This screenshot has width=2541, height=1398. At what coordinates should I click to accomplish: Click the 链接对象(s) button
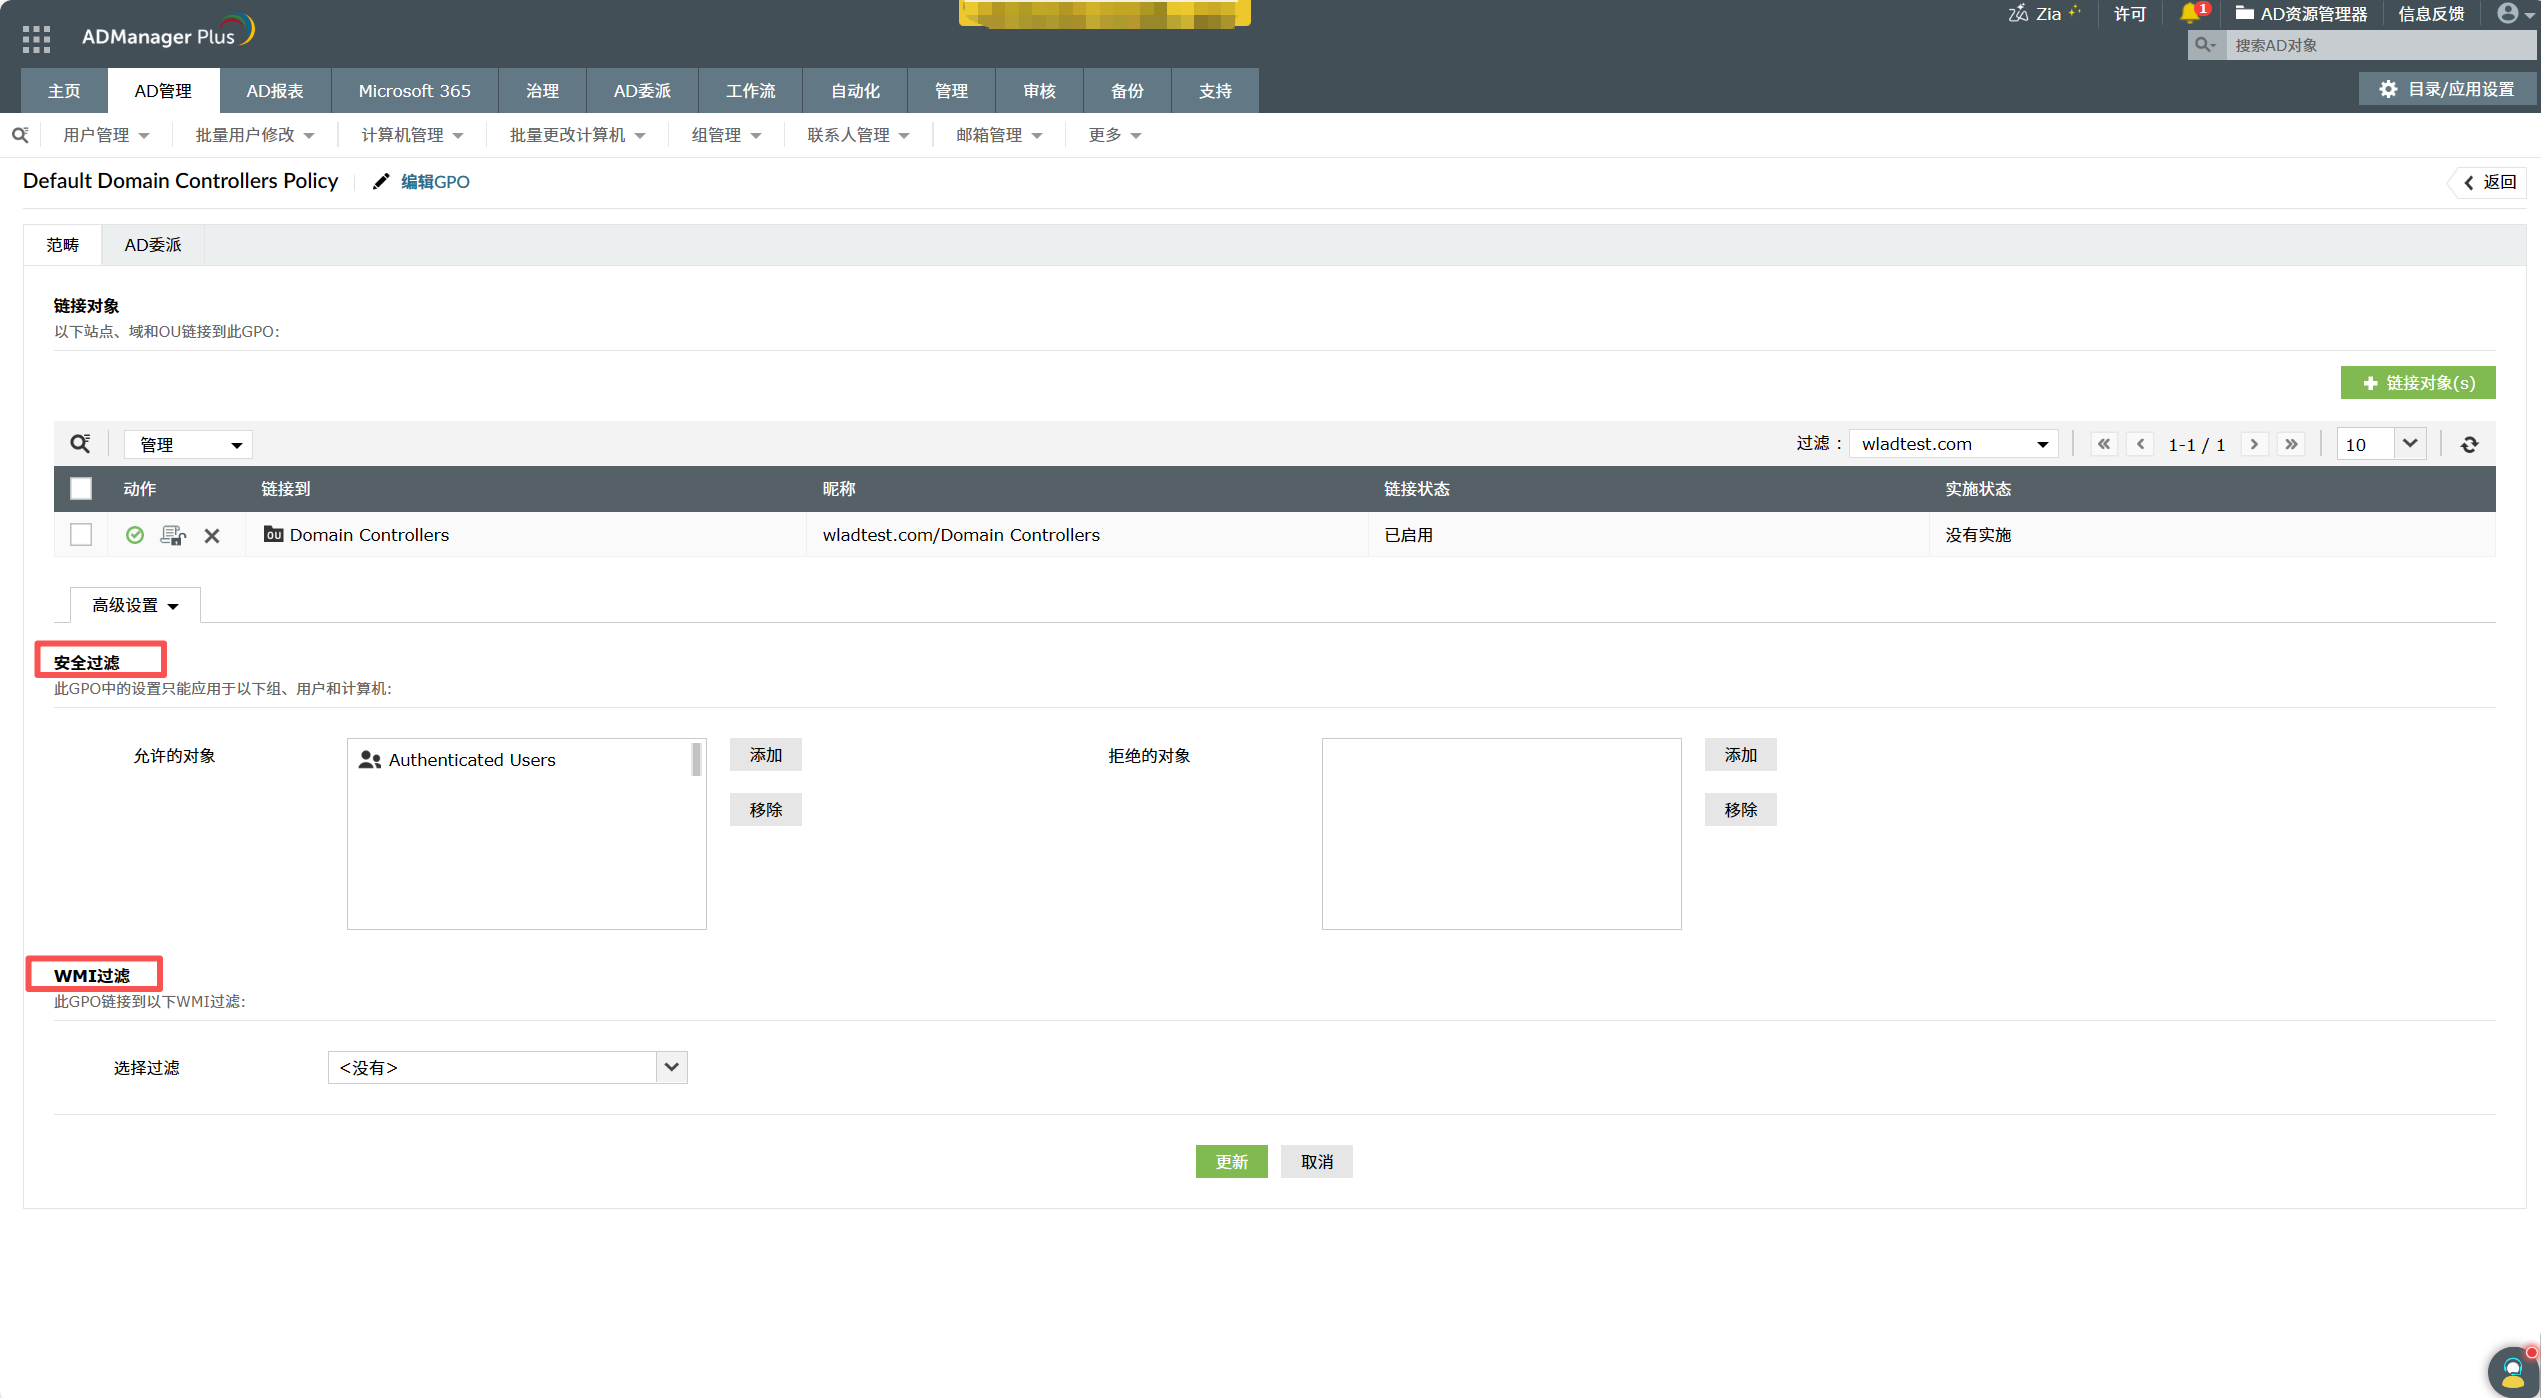tap(2417, 383)
